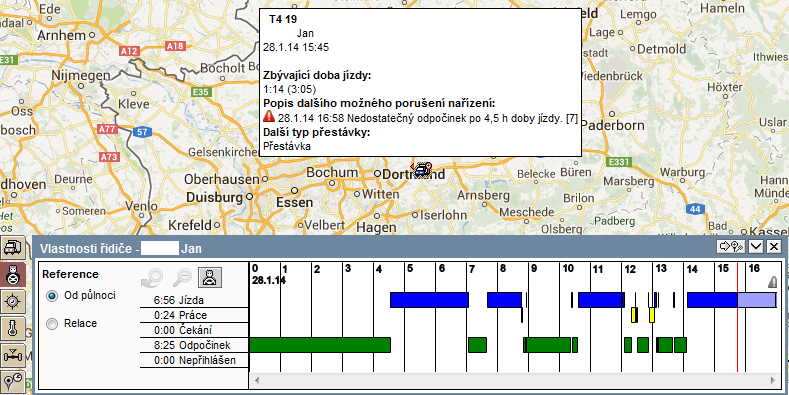Click the first blue driving block after hour 4

430,300
